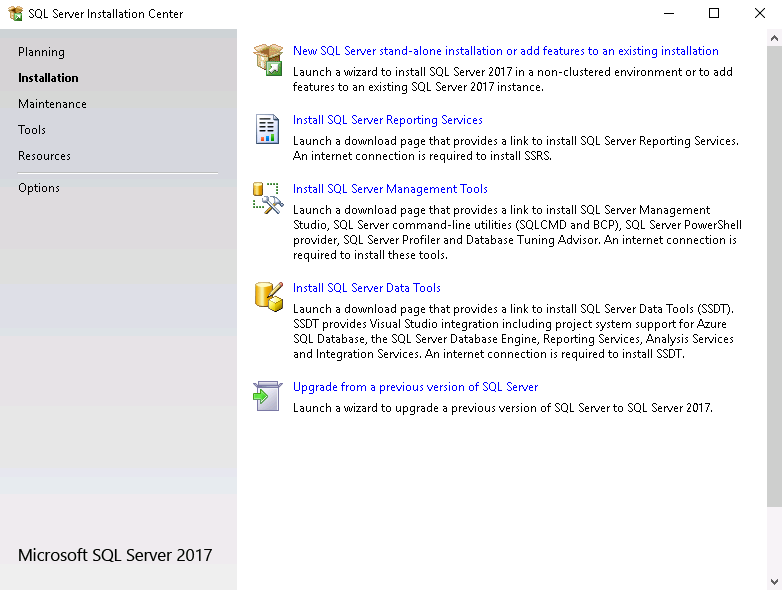Click the new stand-alone installation box icon
This screenshot has width=782, height=590.
pos(268,59)
